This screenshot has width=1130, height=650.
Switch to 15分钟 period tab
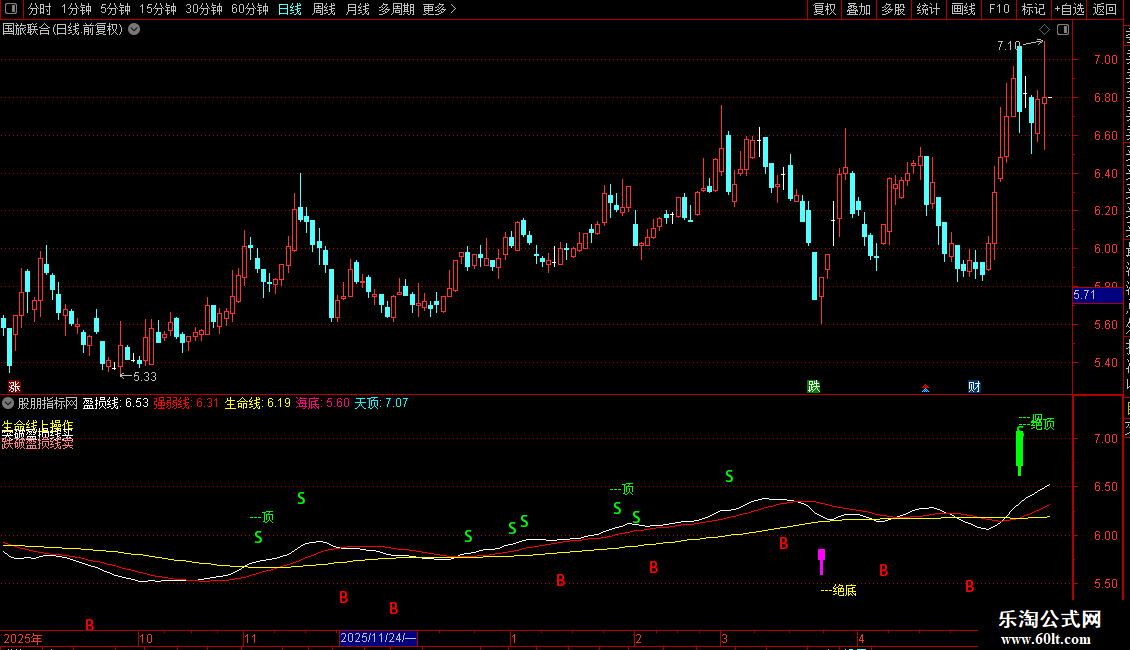(x=158, y=9)
